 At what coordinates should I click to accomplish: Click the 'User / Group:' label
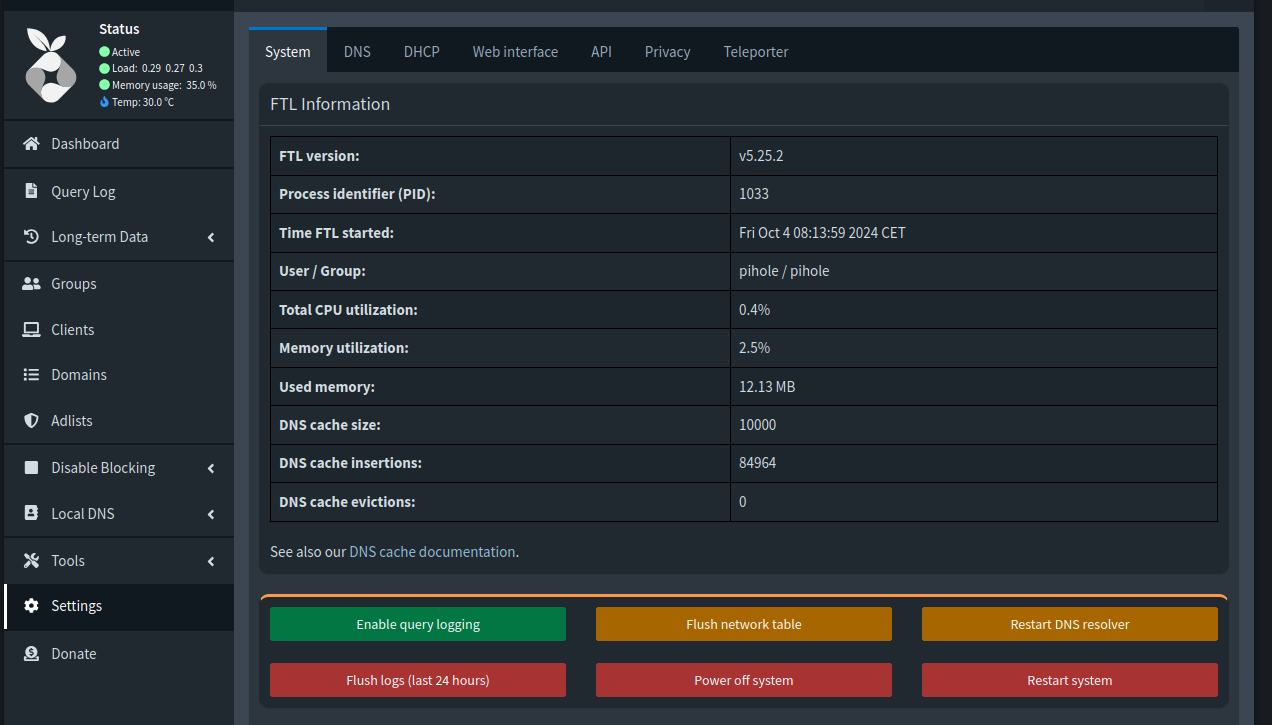point(322,271)
